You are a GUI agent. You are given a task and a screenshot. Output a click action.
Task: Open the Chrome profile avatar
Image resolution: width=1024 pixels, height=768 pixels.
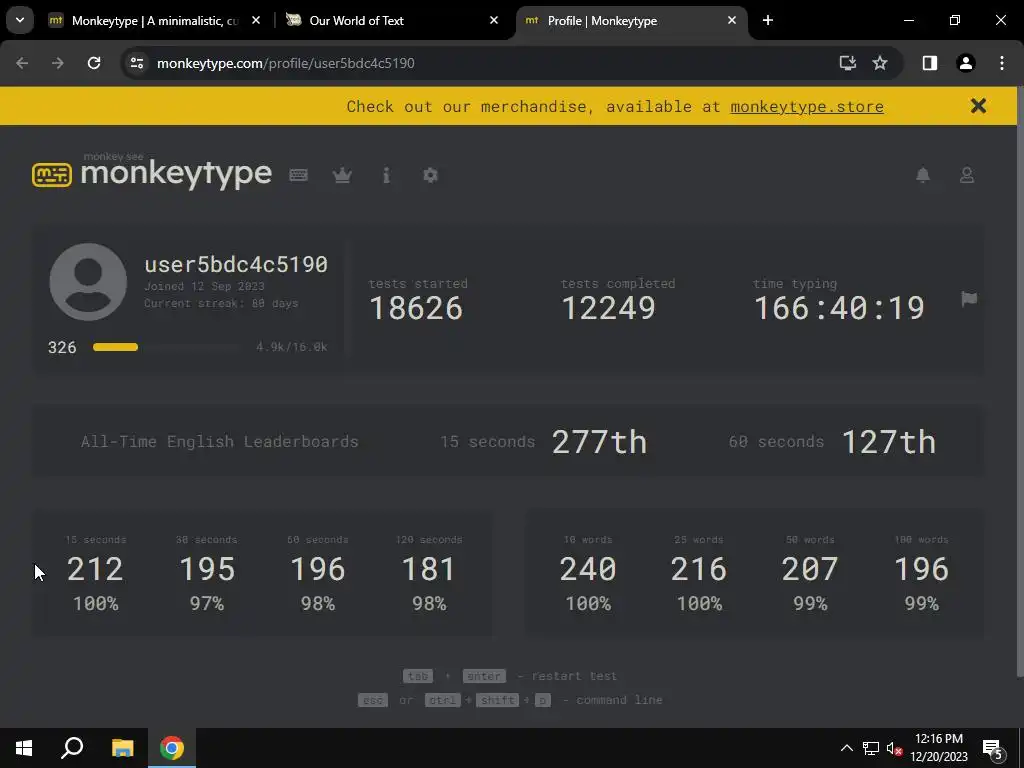coord(966,63)
